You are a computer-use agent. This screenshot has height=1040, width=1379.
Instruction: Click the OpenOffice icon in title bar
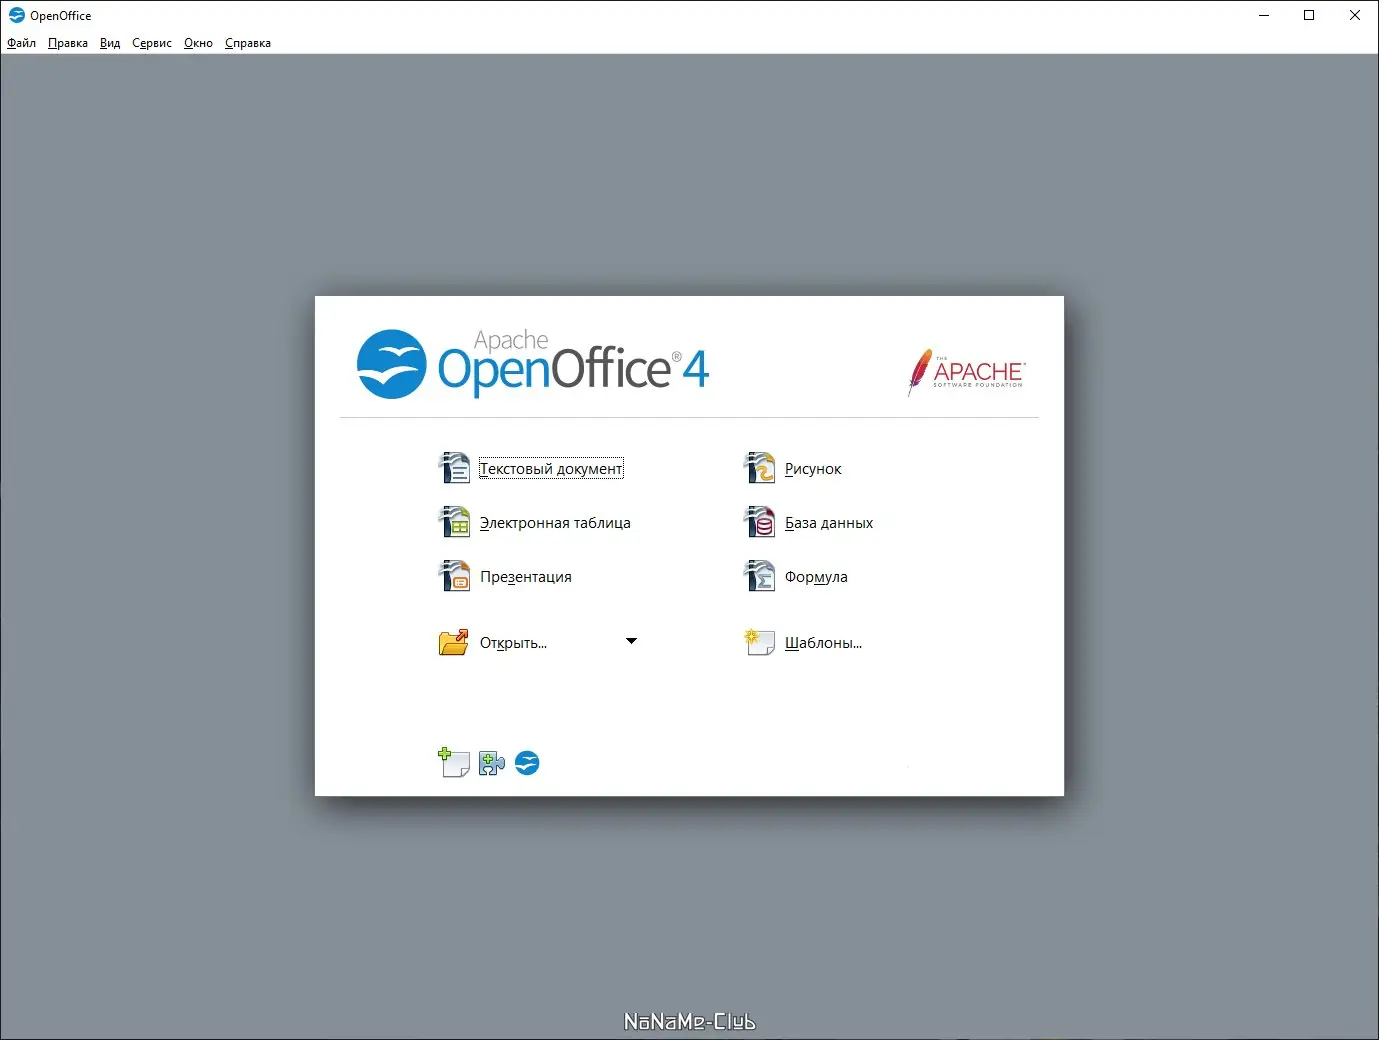[16, 15]
